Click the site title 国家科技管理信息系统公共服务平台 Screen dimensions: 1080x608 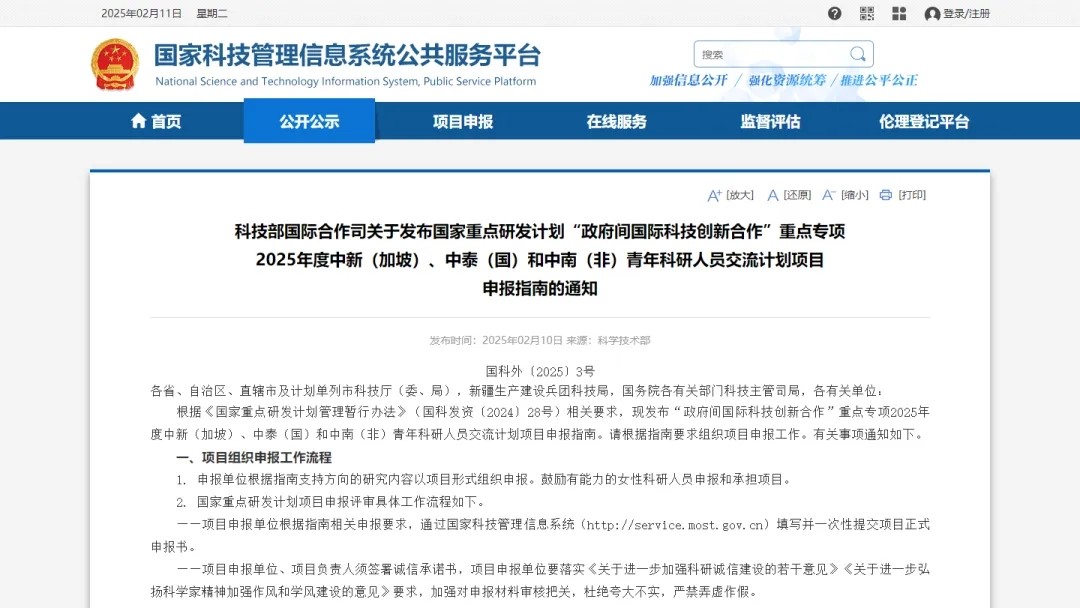tap(347, 55)
